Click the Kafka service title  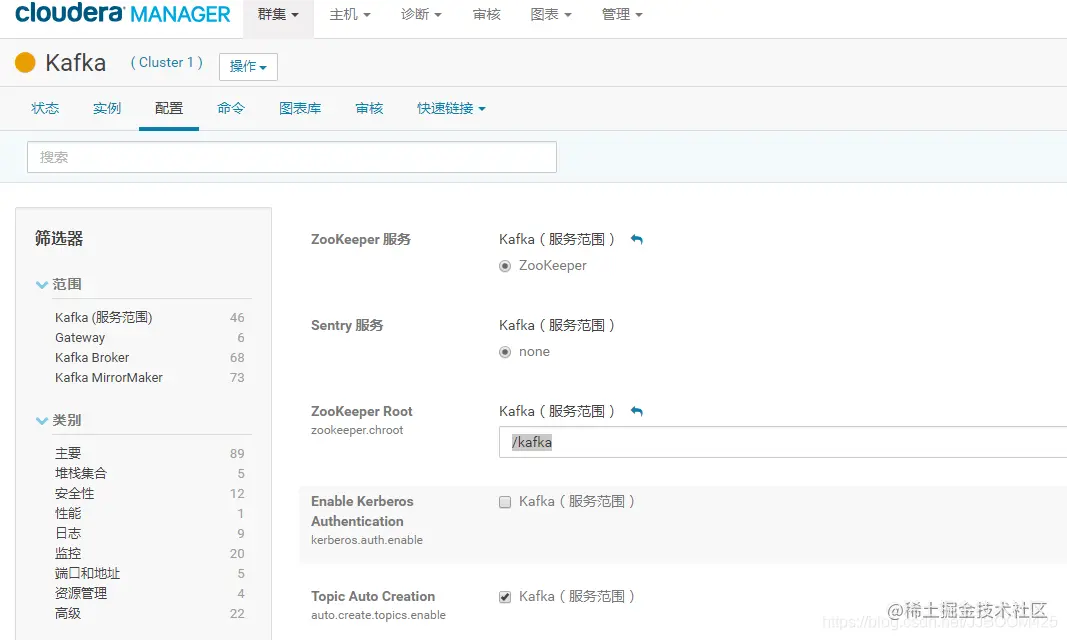[x=76, y=63]
